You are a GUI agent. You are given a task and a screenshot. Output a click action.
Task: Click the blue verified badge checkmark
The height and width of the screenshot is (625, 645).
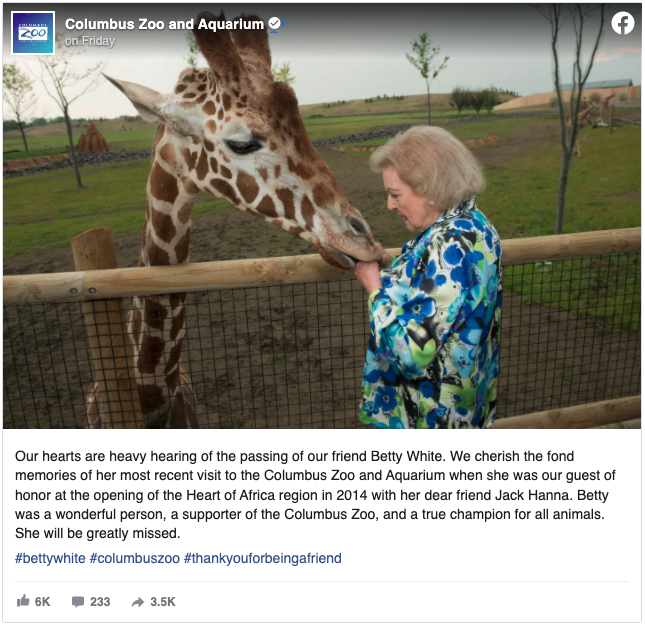pyautogui.click(x=274, y=23)
